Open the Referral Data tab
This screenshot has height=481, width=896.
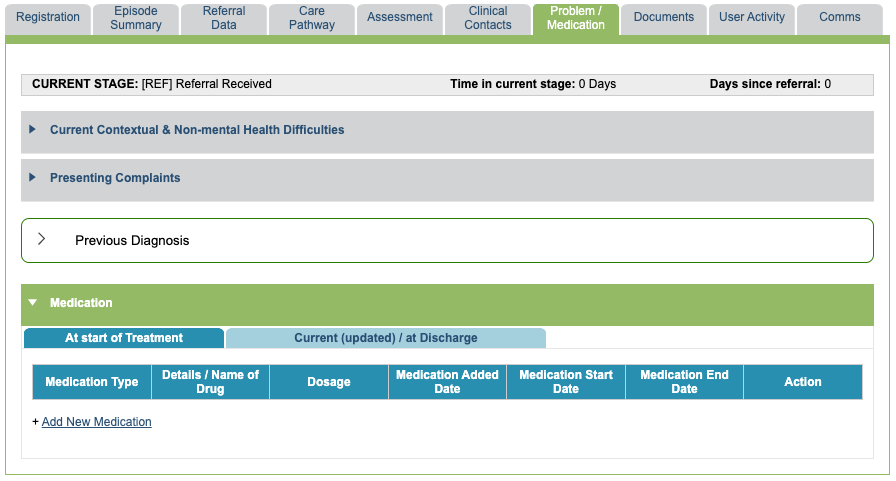(x=224, y=18)
